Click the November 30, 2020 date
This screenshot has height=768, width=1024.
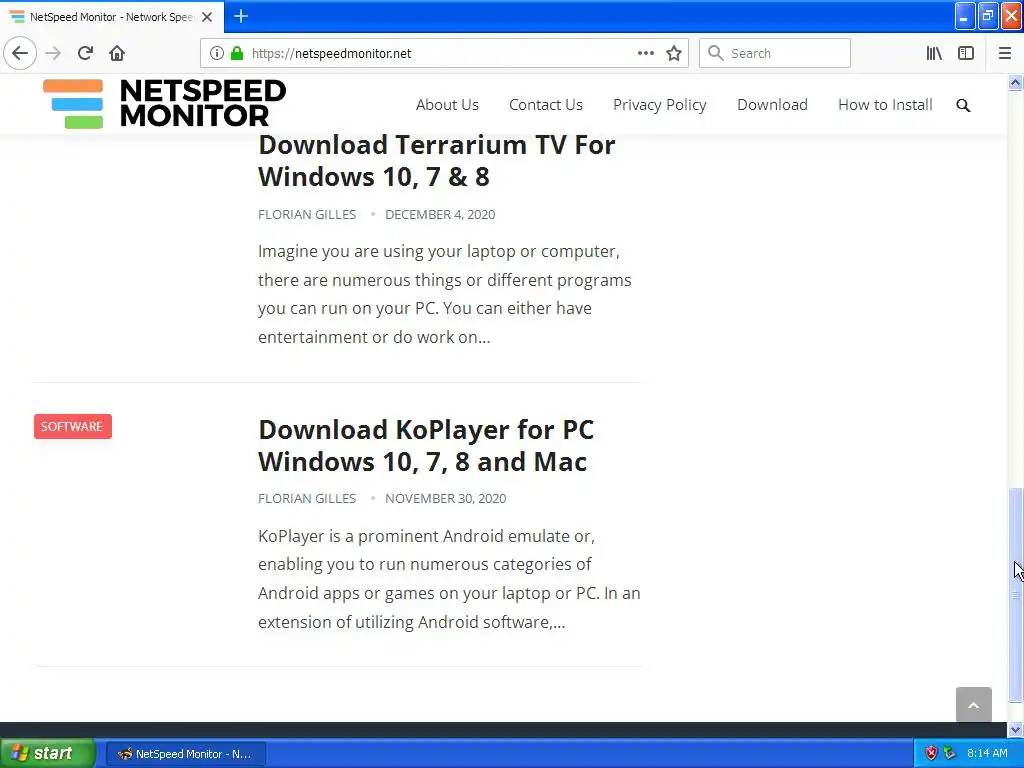tap(445, 498)
